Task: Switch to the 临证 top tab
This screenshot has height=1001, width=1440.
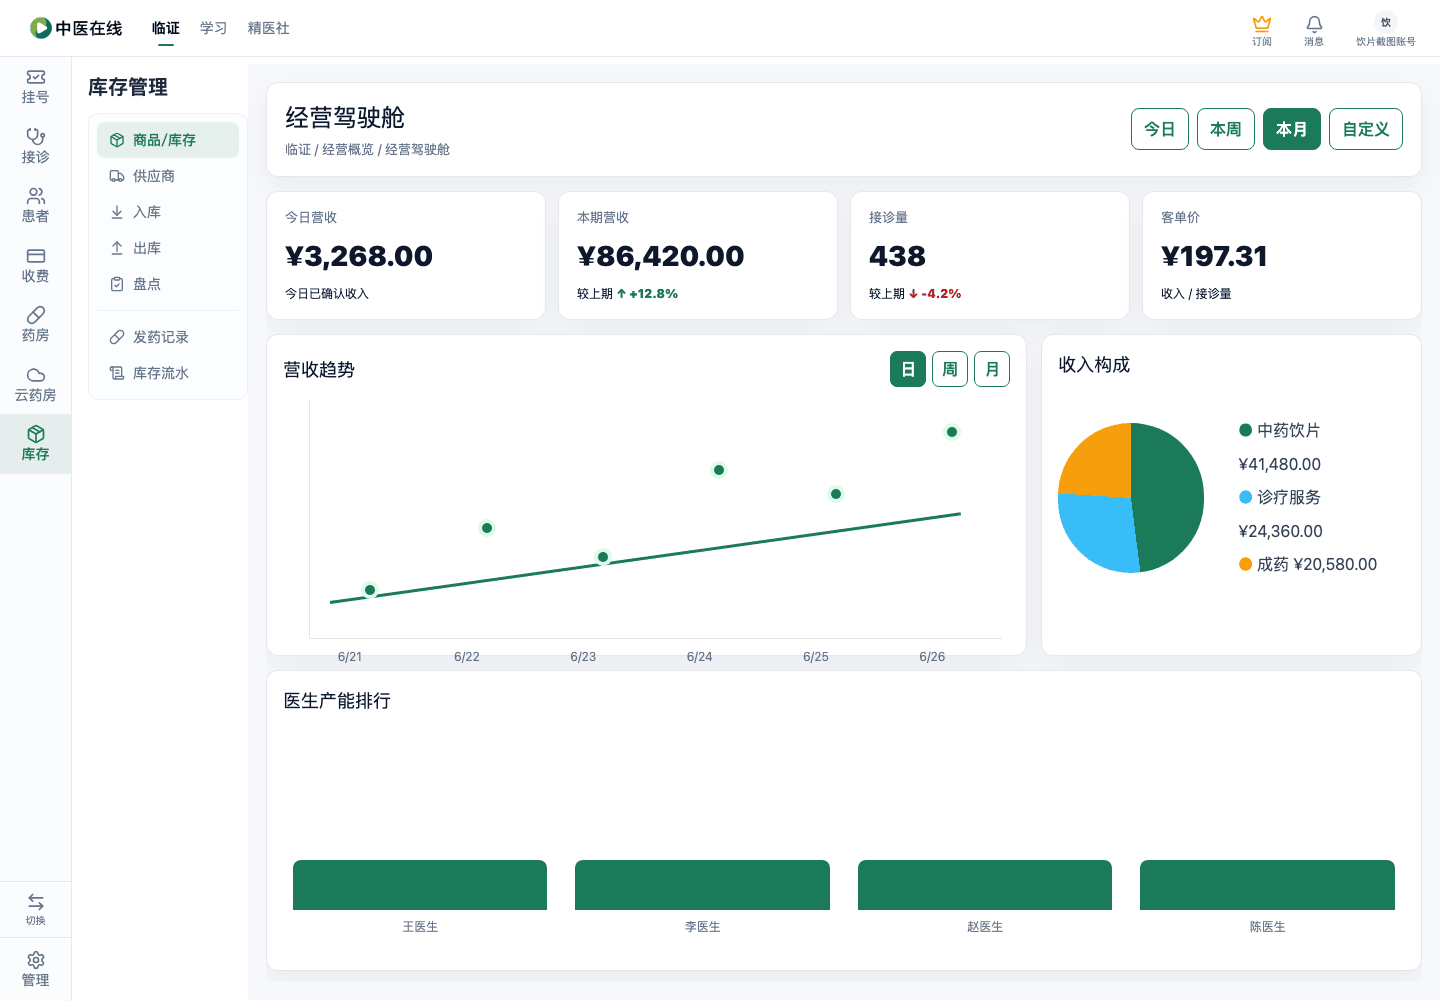Action: click(x=166, y=28)
